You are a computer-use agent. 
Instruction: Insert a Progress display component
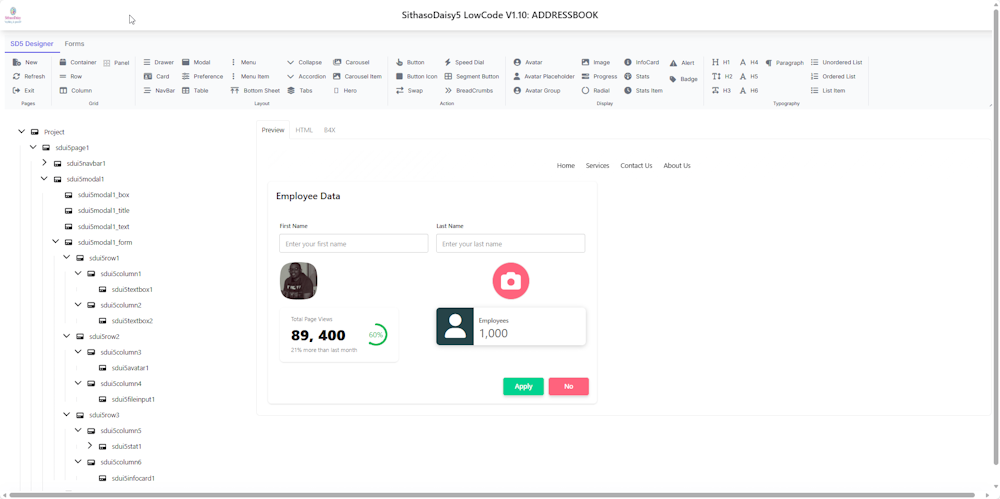599,77
